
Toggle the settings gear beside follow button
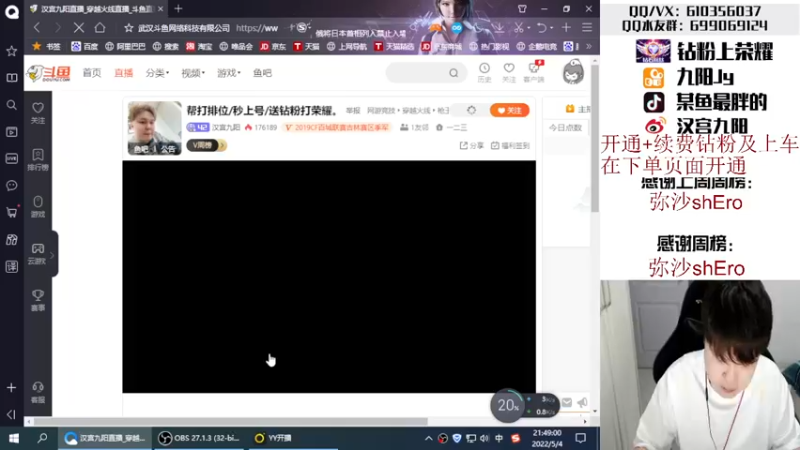click(471, 110)
